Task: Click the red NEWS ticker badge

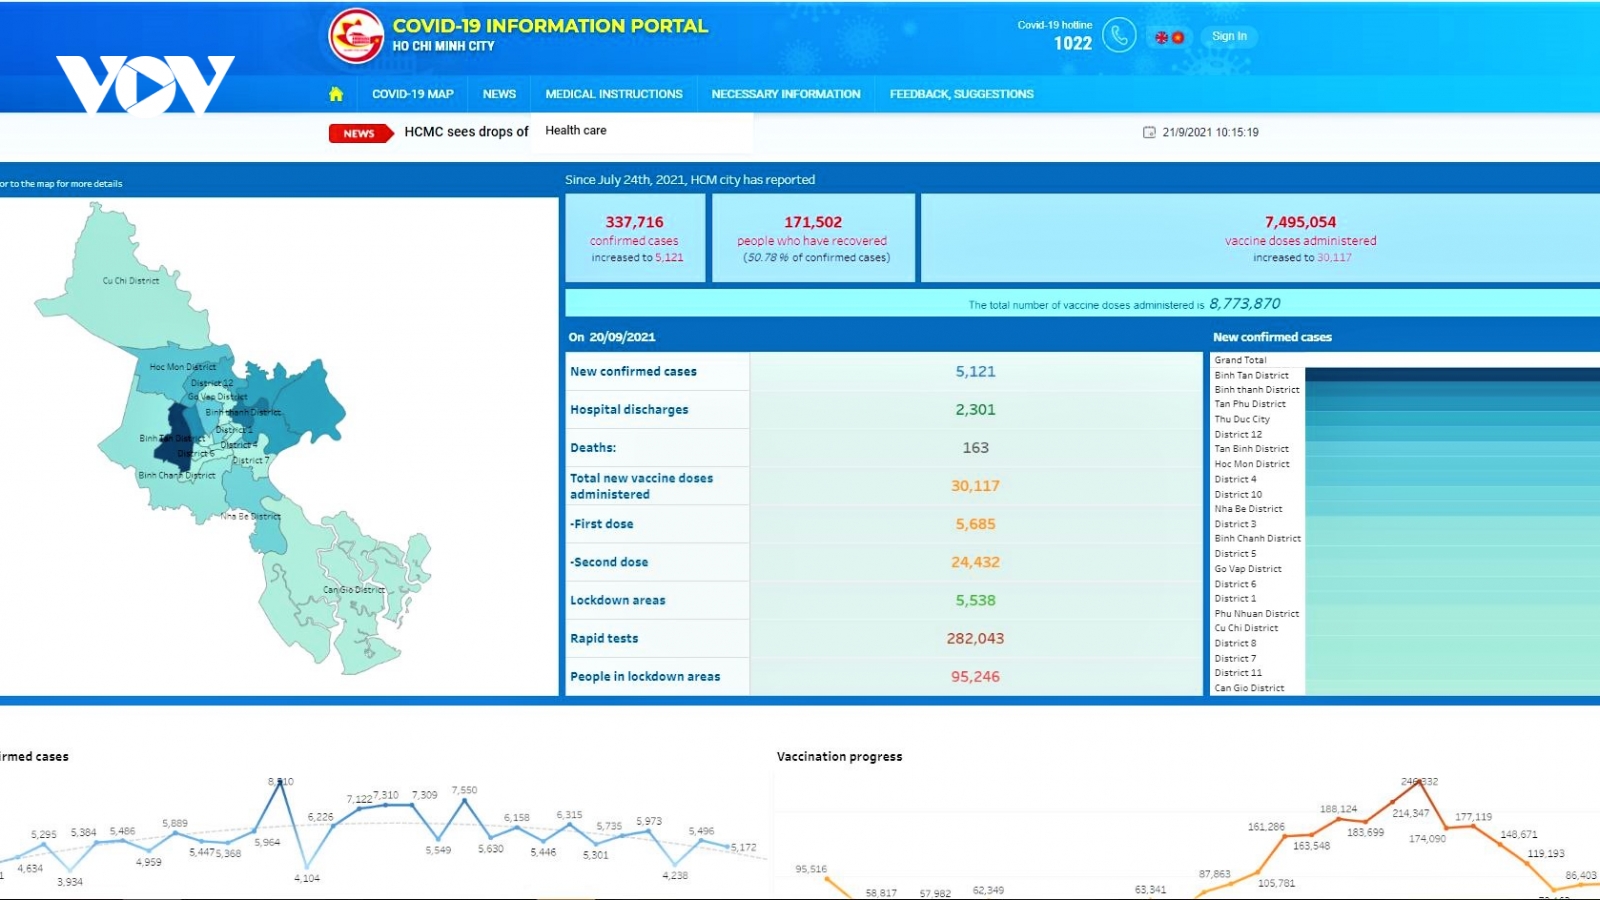Action: (x=361, y=133)
